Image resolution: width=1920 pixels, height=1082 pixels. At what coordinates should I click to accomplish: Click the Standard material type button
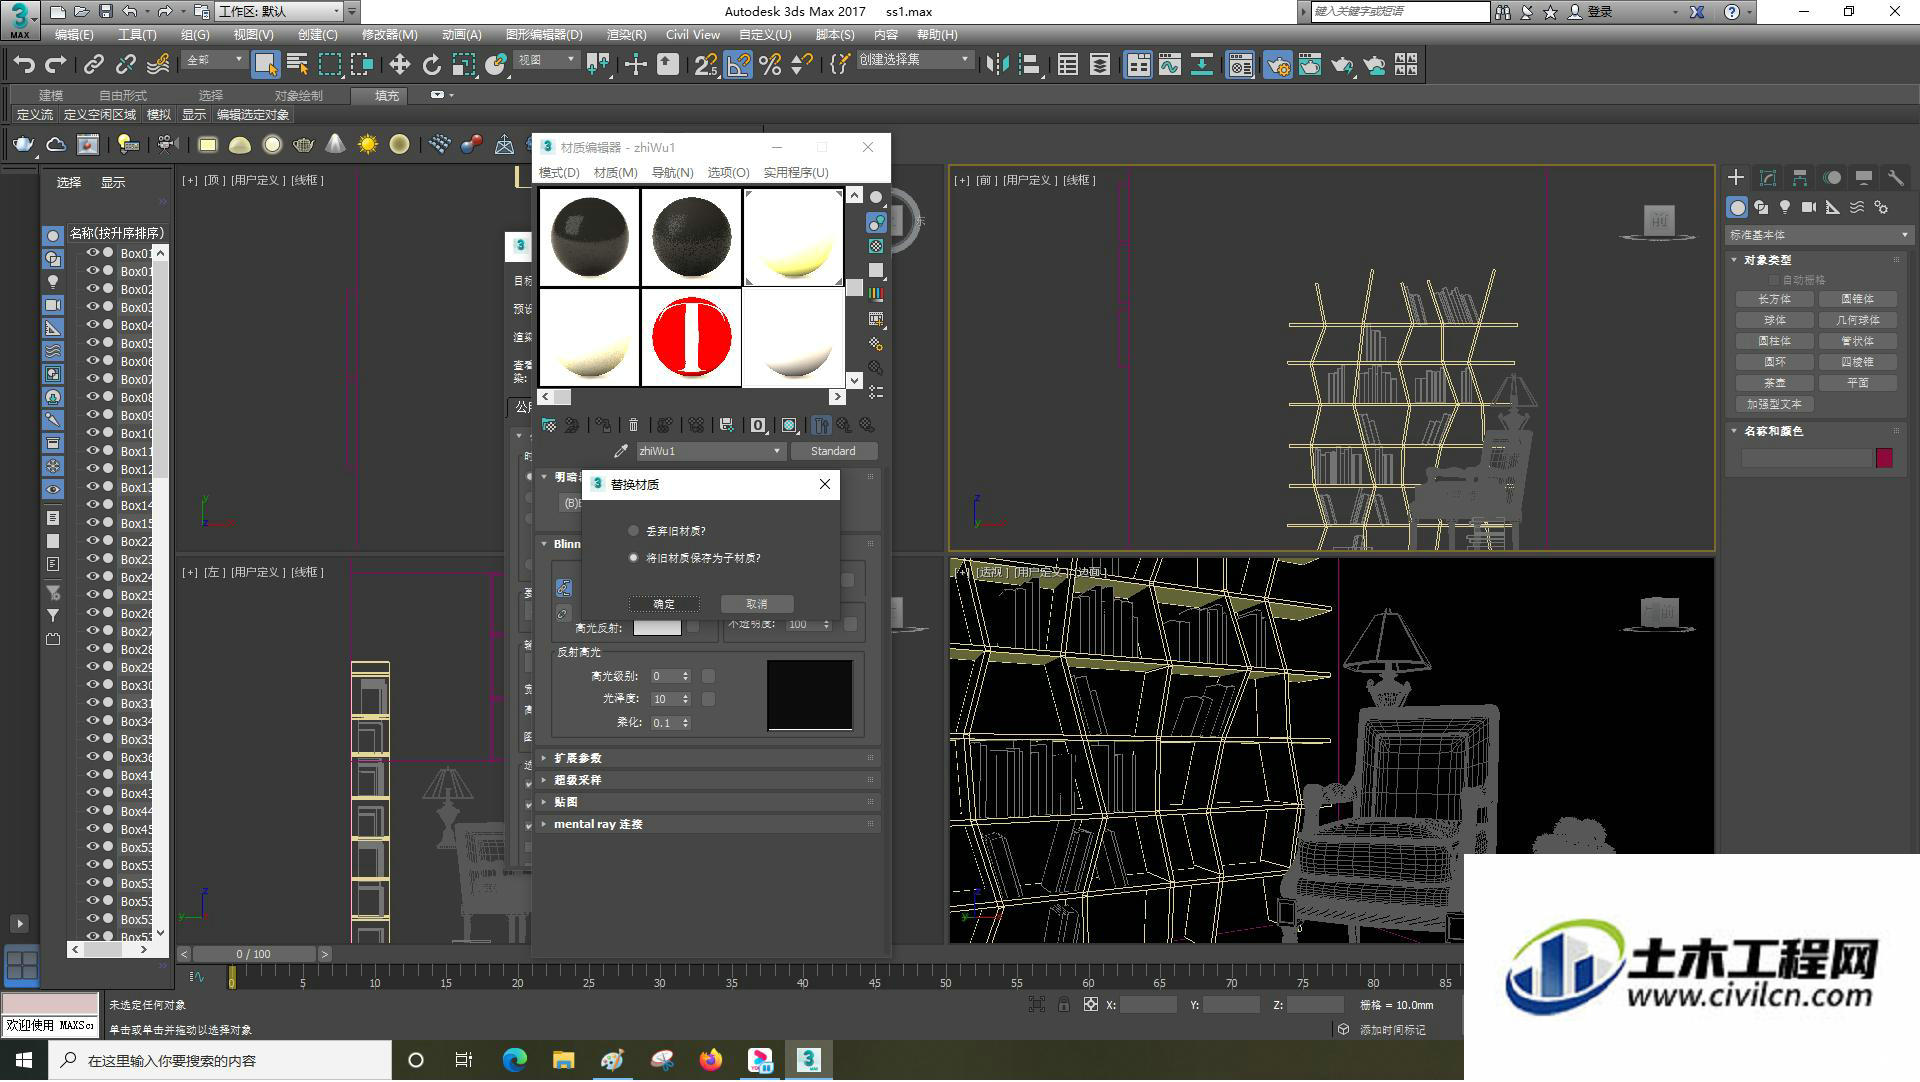(833, 451)
